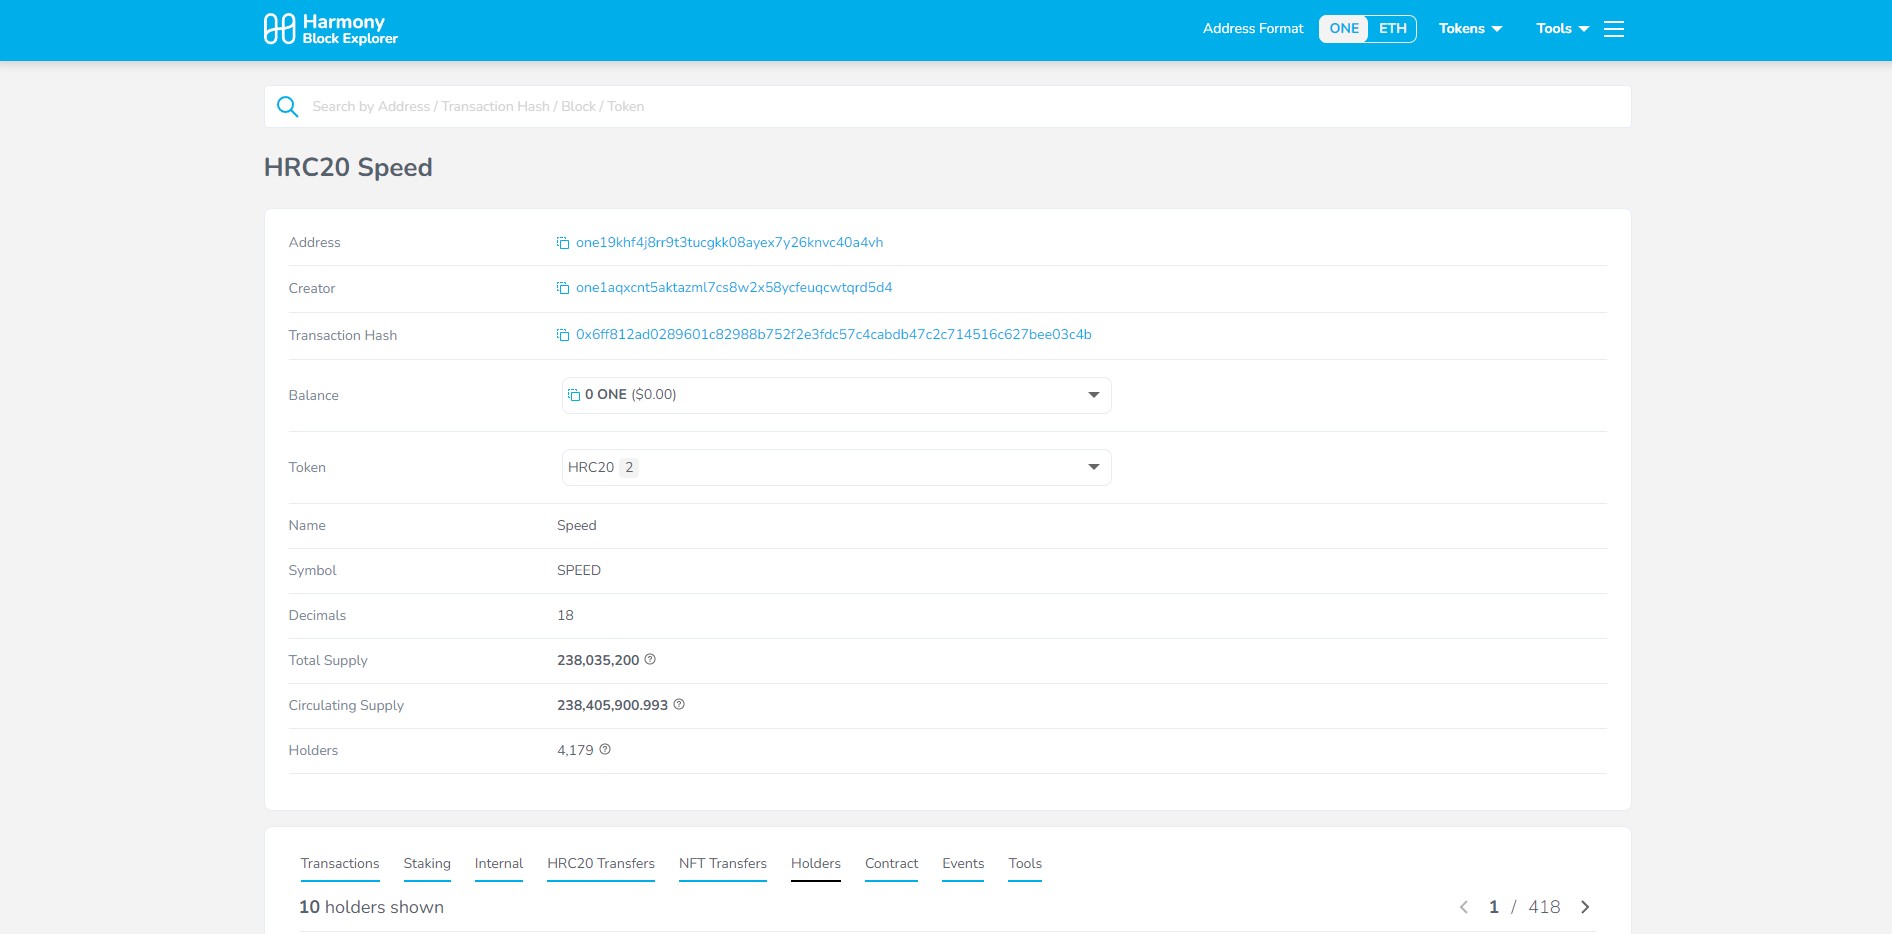The width and height of the screenshot is (1892, 934).
Task: Open the Harmony Block Explorer logo
Action: click(330, 29)
